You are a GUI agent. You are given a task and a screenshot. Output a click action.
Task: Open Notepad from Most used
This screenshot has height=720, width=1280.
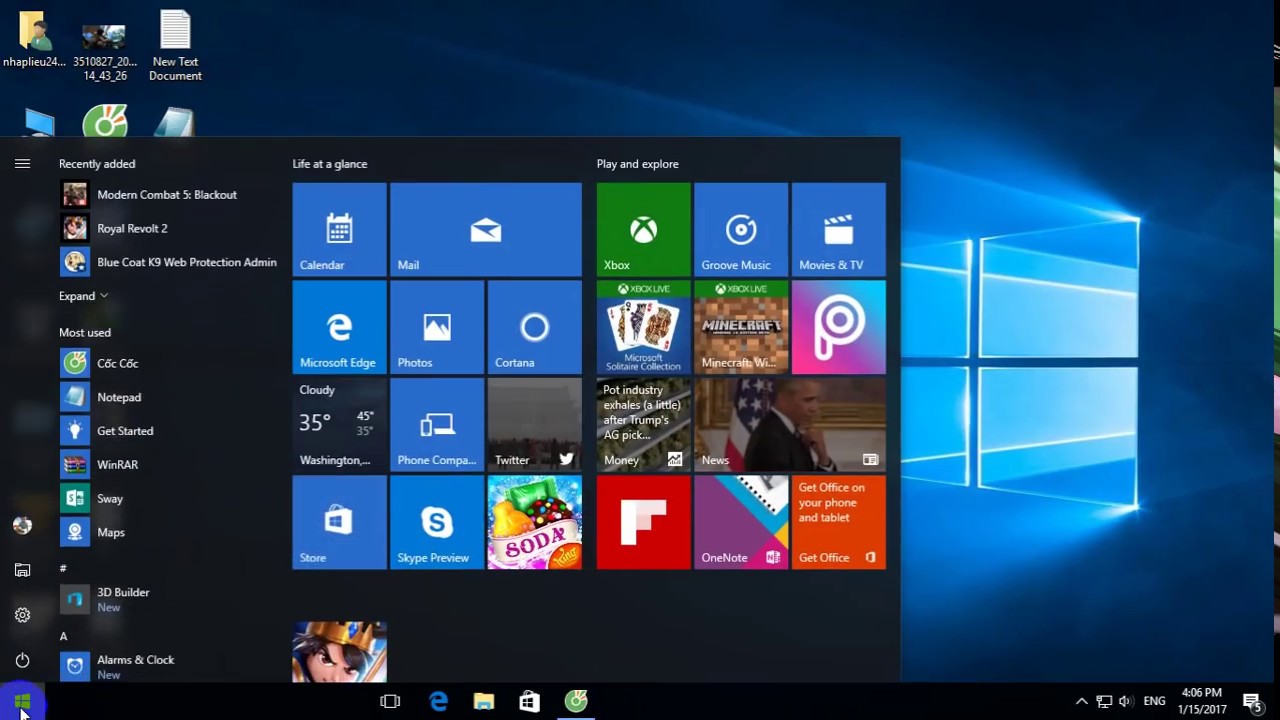point(168,397)
